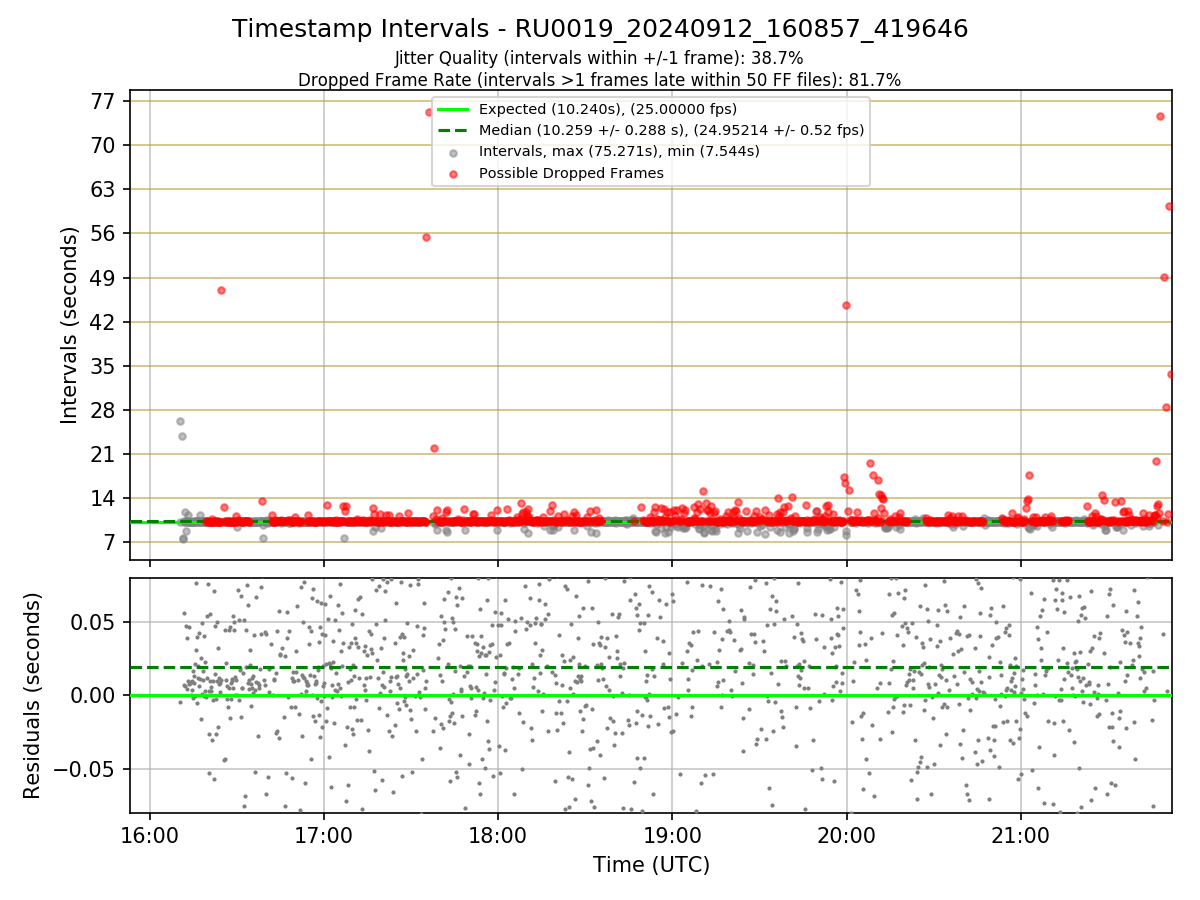
Task: Click the legend entry starting 'Median (10.259'
Action: click(x=671, y=130)
